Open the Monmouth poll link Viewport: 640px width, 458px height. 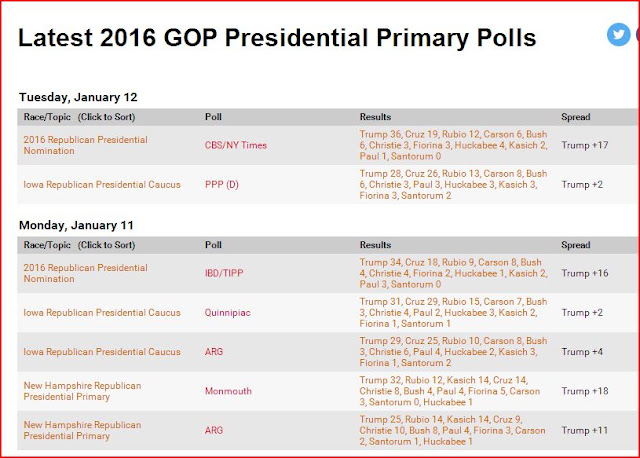click(228, 391)
